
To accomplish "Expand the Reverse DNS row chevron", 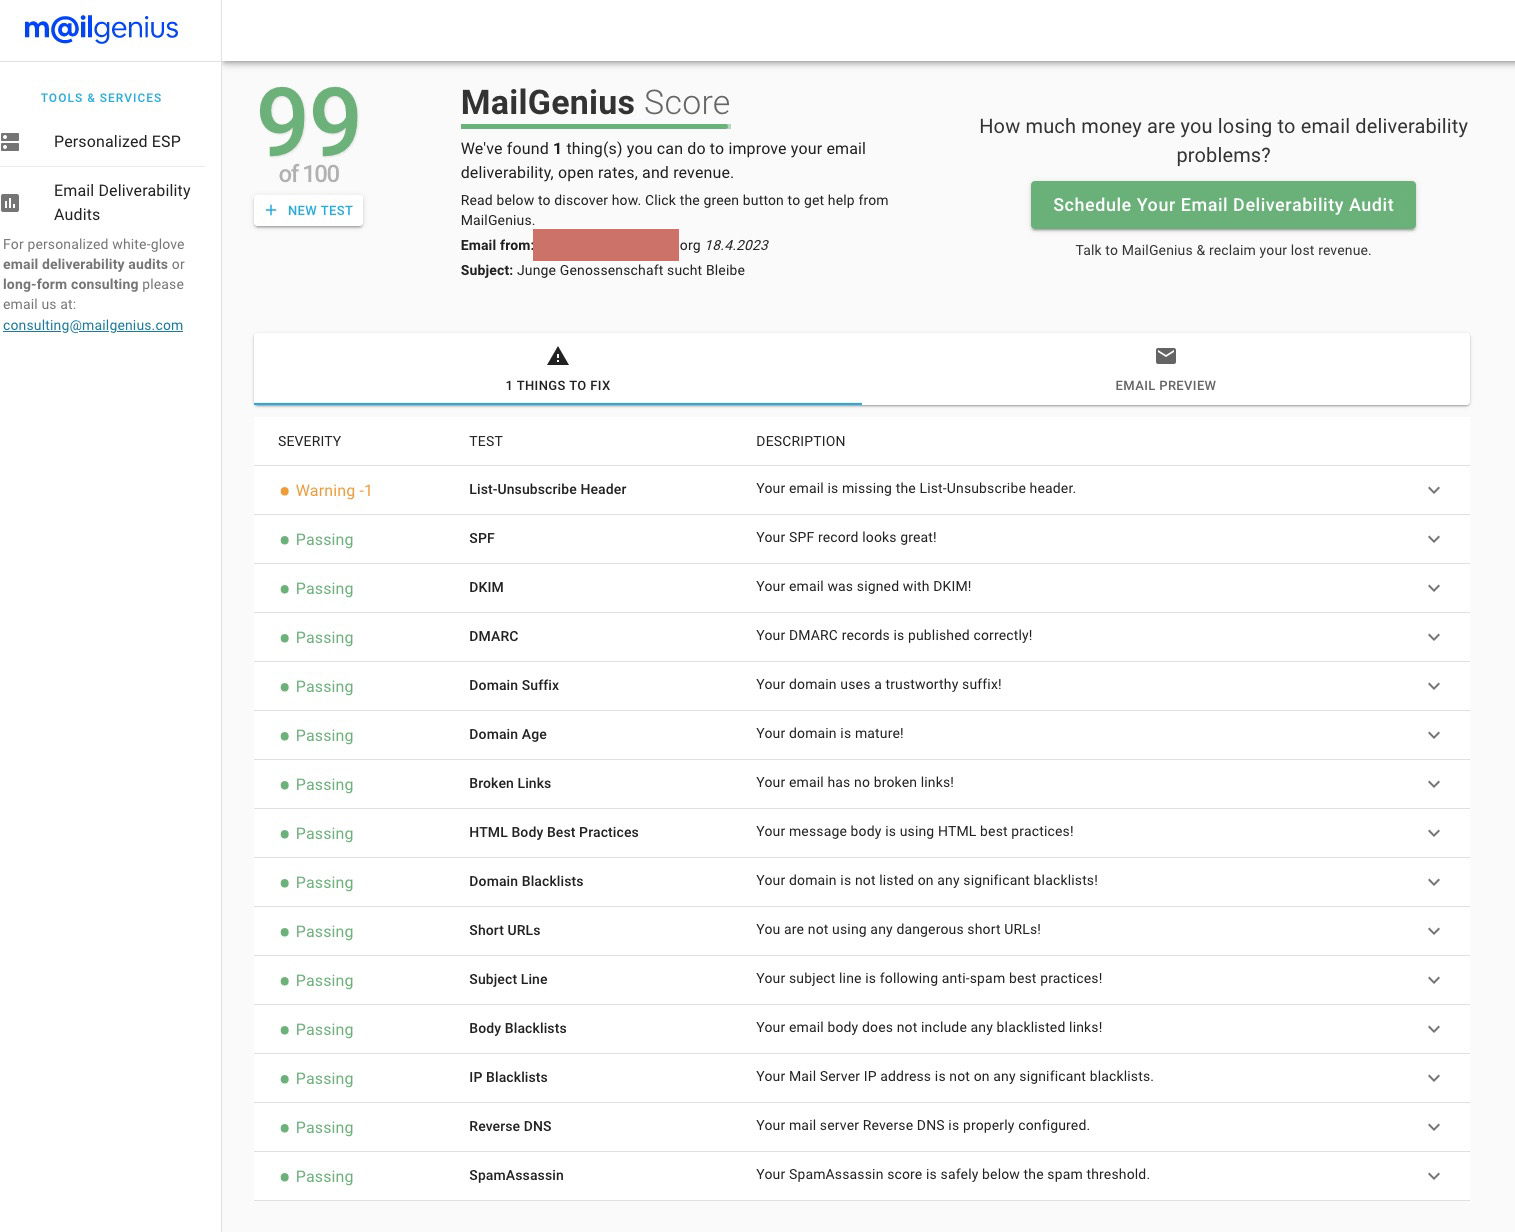I will tap(1434, 1127).
